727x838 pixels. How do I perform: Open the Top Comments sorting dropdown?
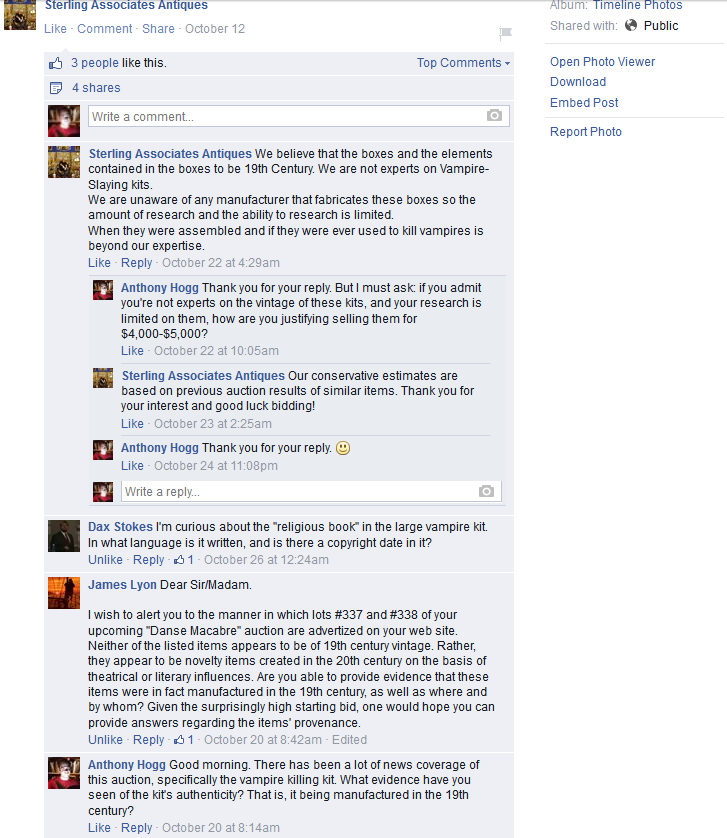pos(463,63)
